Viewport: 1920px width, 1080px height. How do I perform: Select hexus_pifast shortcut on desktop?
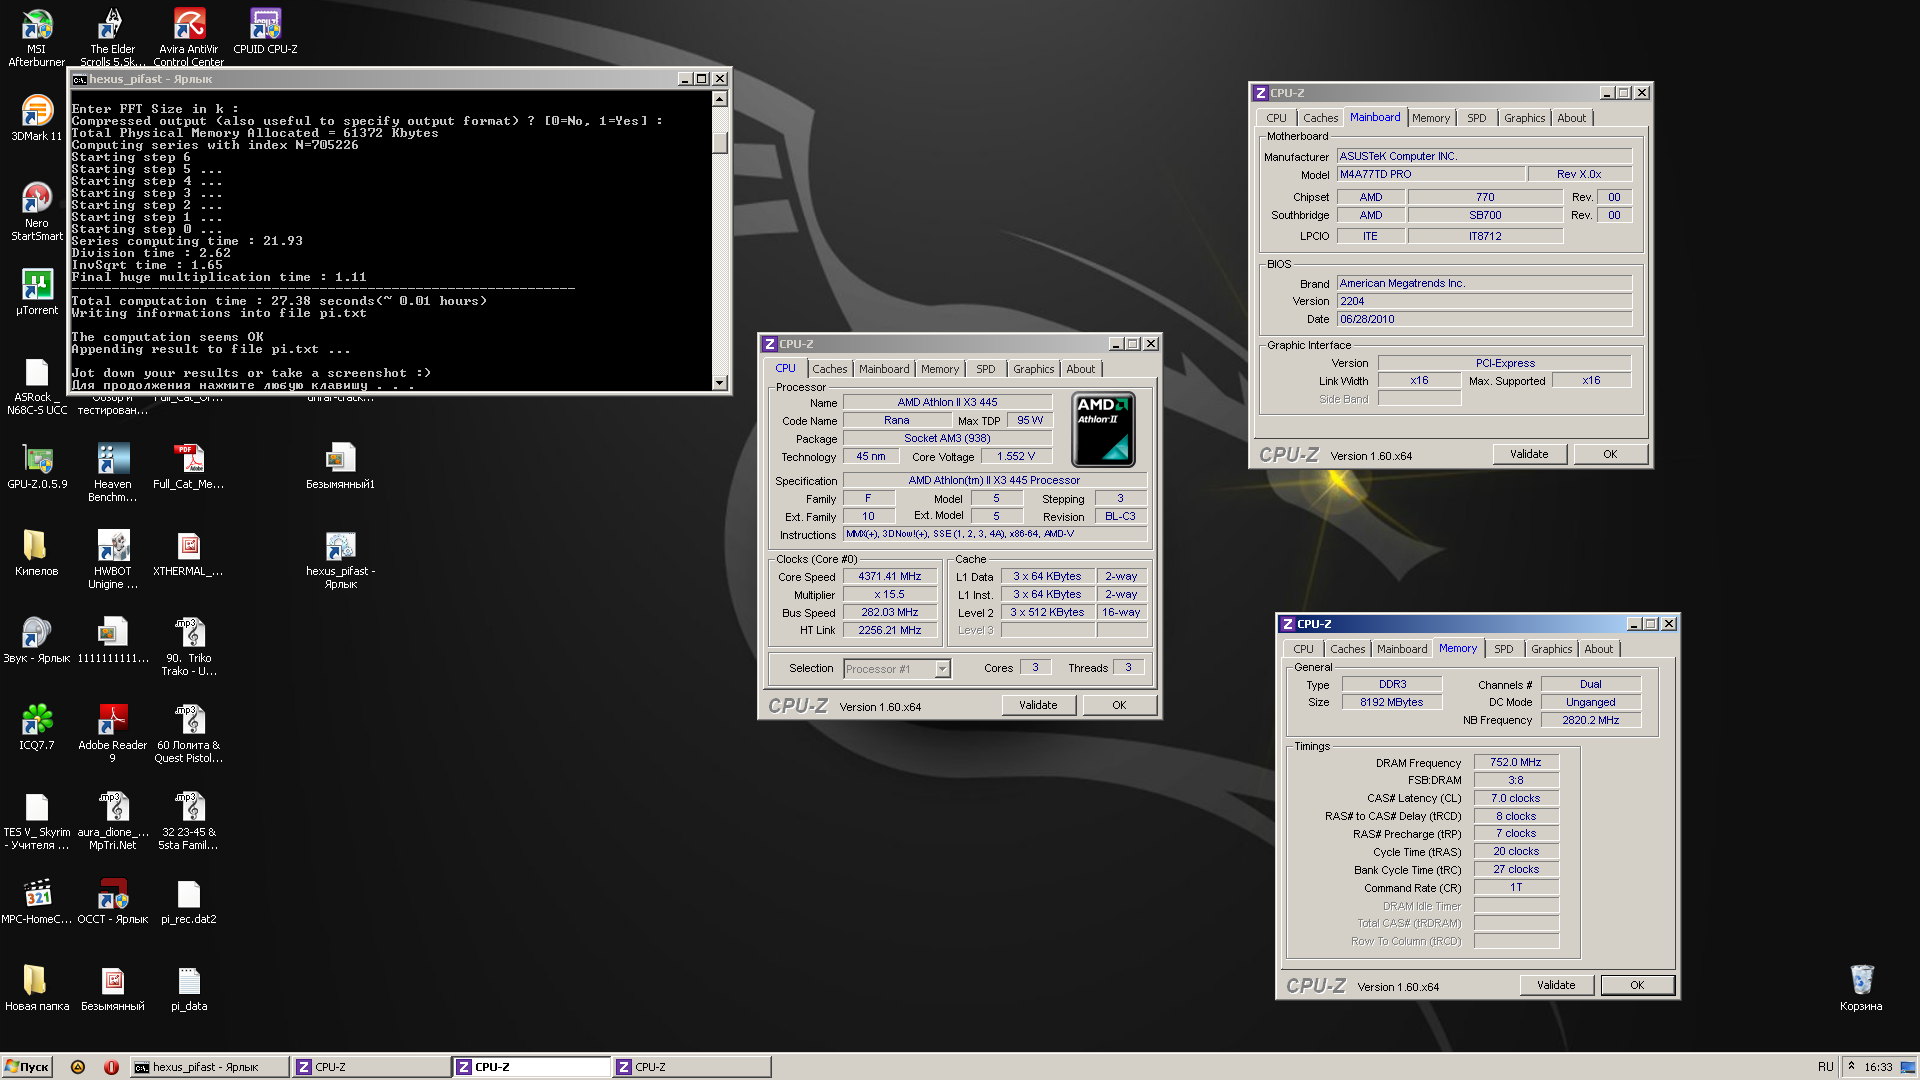[341, 559]
